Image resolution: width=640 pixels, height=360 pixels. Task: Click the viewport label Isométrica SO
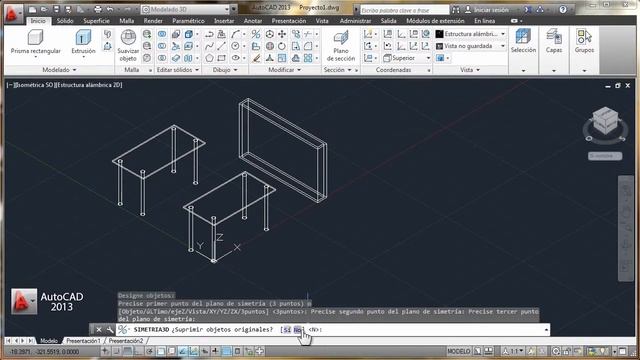coord(35,85)
